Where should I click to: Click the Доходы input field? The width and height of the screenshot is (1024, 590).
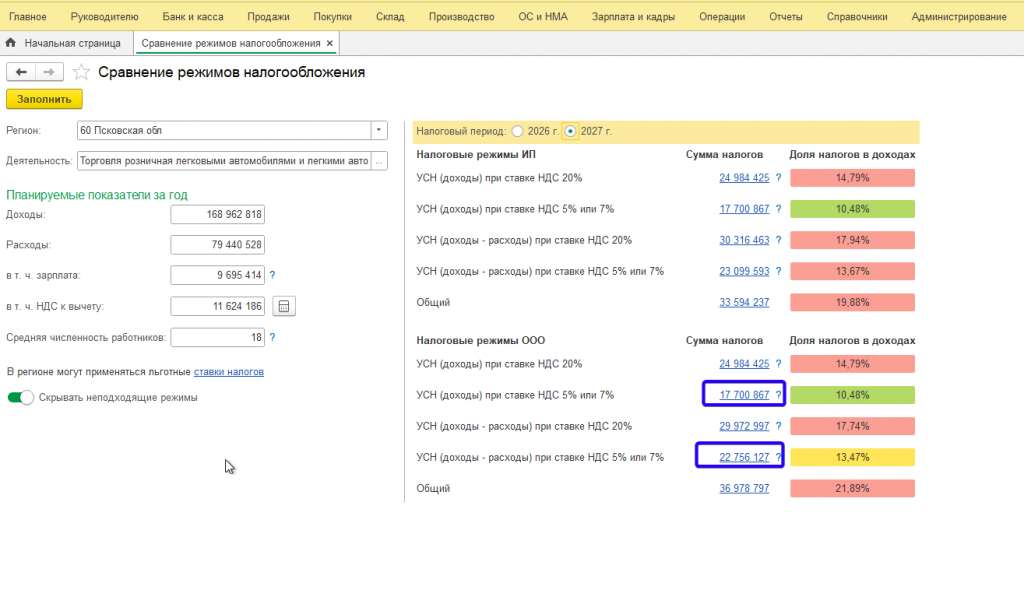coord(217,214)
